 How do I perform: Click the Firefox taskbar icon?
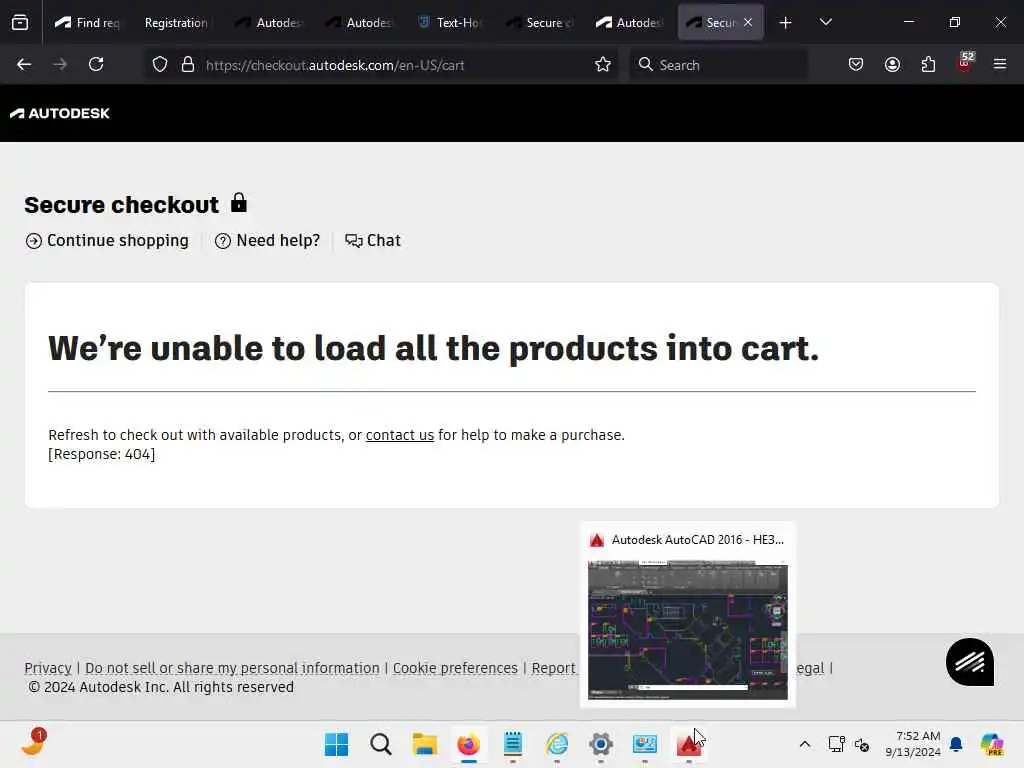(468, 744)
